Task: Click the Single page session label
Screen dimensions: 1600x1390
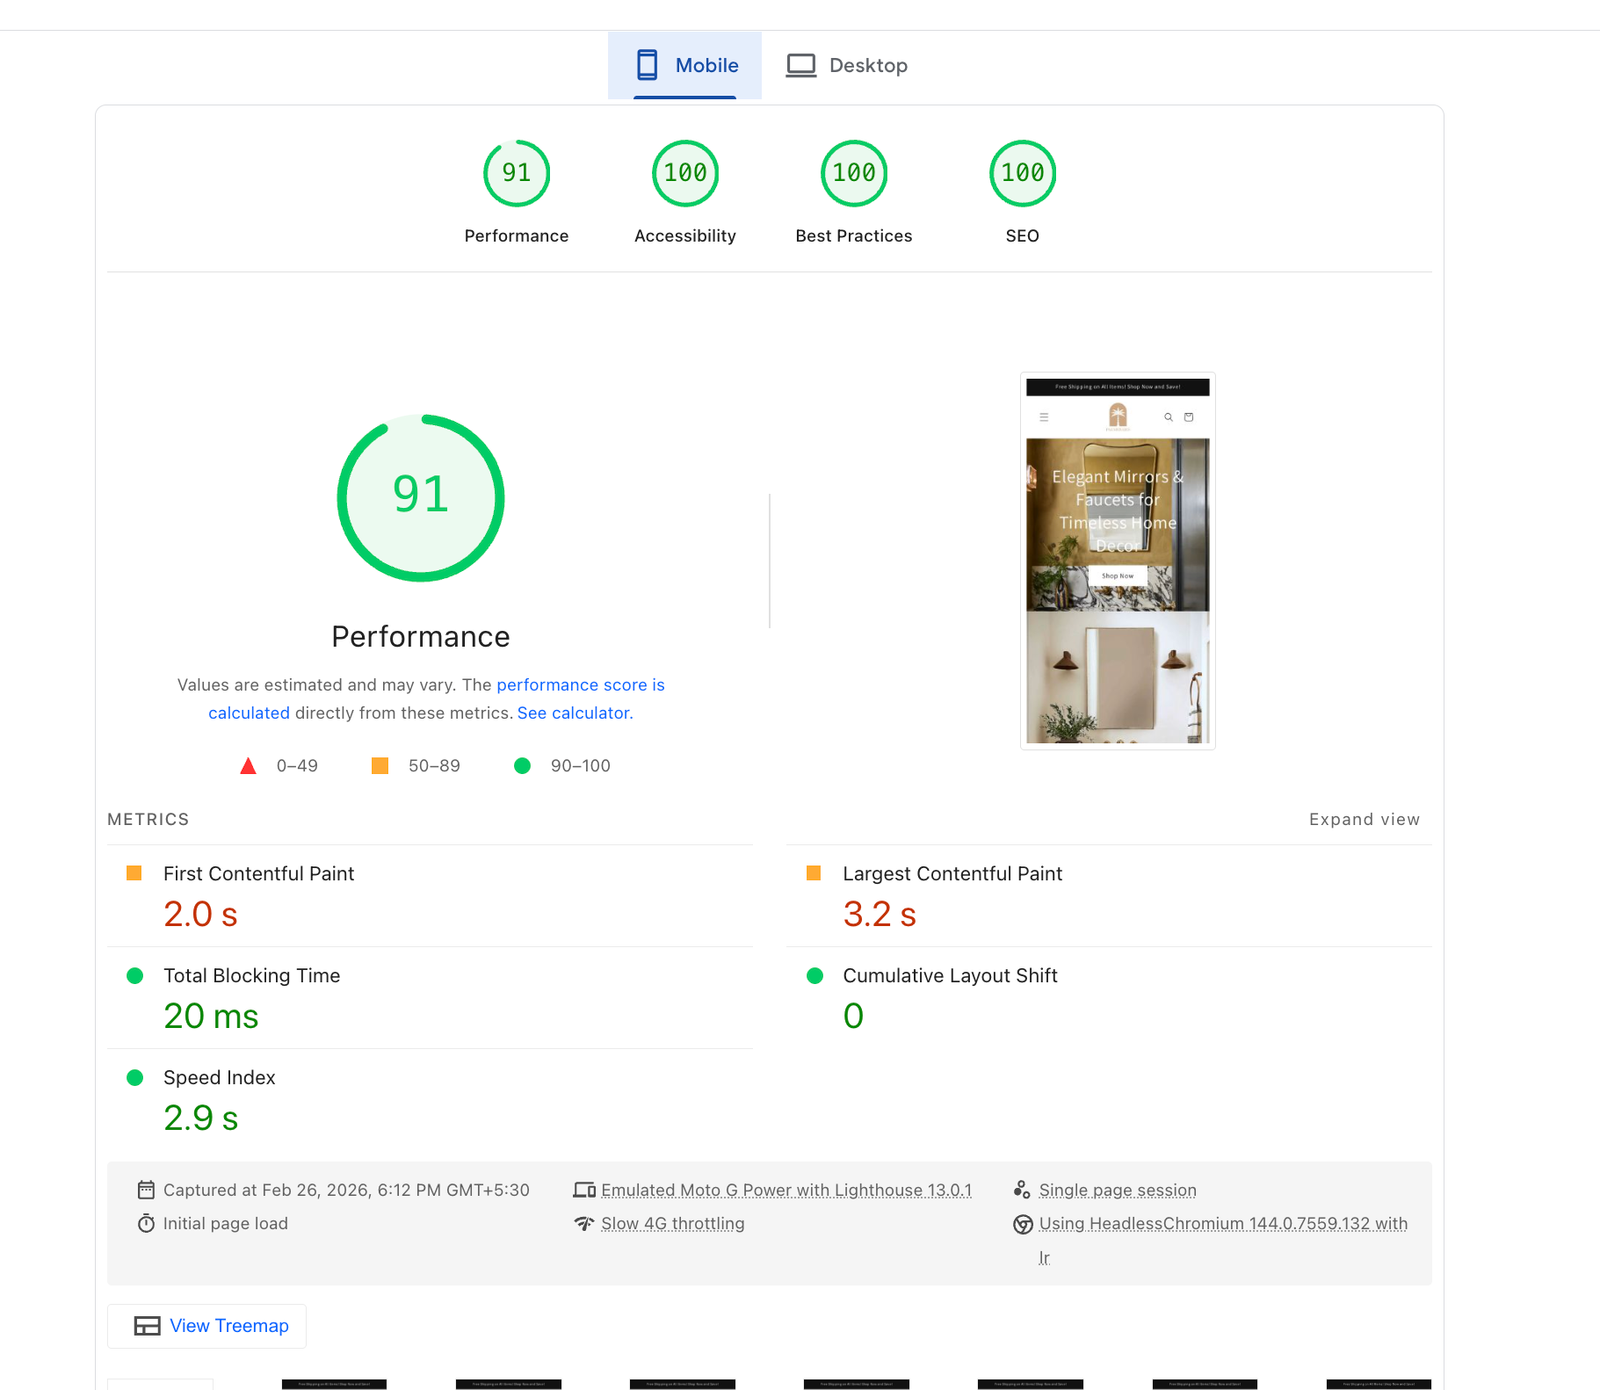Action: tap(1117, 1190)
